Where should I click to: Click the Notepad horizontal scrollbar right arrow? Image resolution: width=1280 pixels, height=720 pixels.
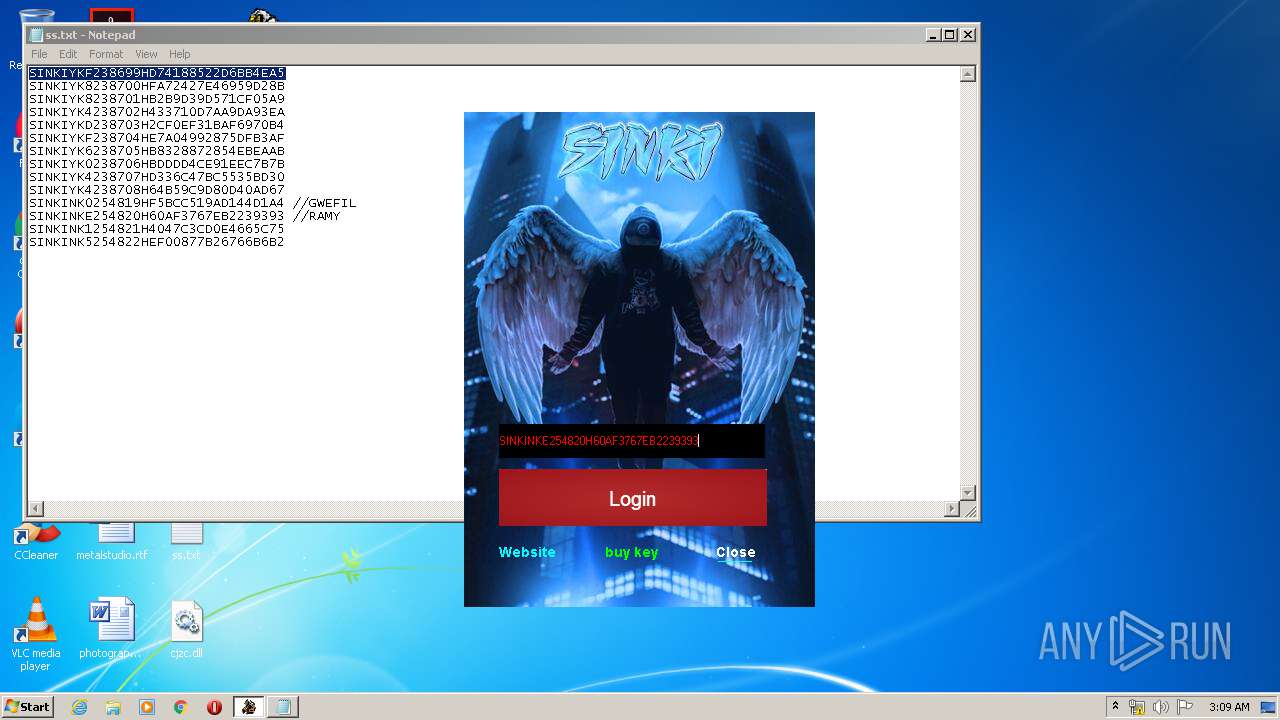[952, 509]
